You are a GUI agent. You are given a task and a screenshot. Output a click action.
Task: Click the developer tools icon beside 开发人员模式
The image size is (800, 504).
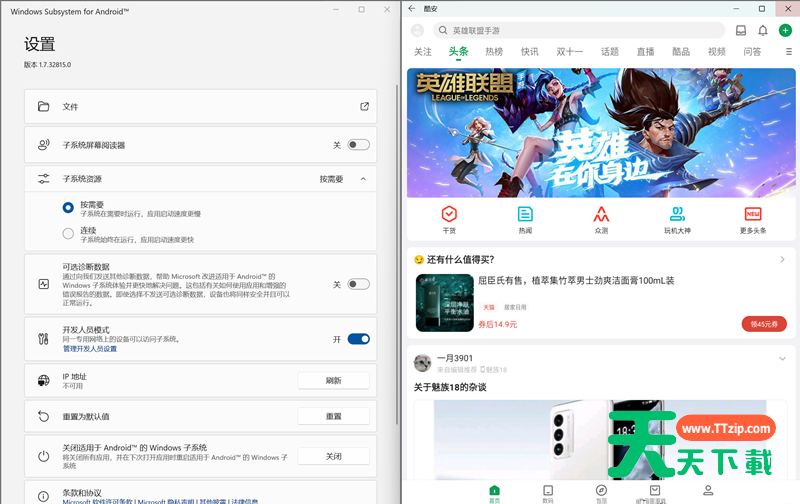(x=43, y=339)
